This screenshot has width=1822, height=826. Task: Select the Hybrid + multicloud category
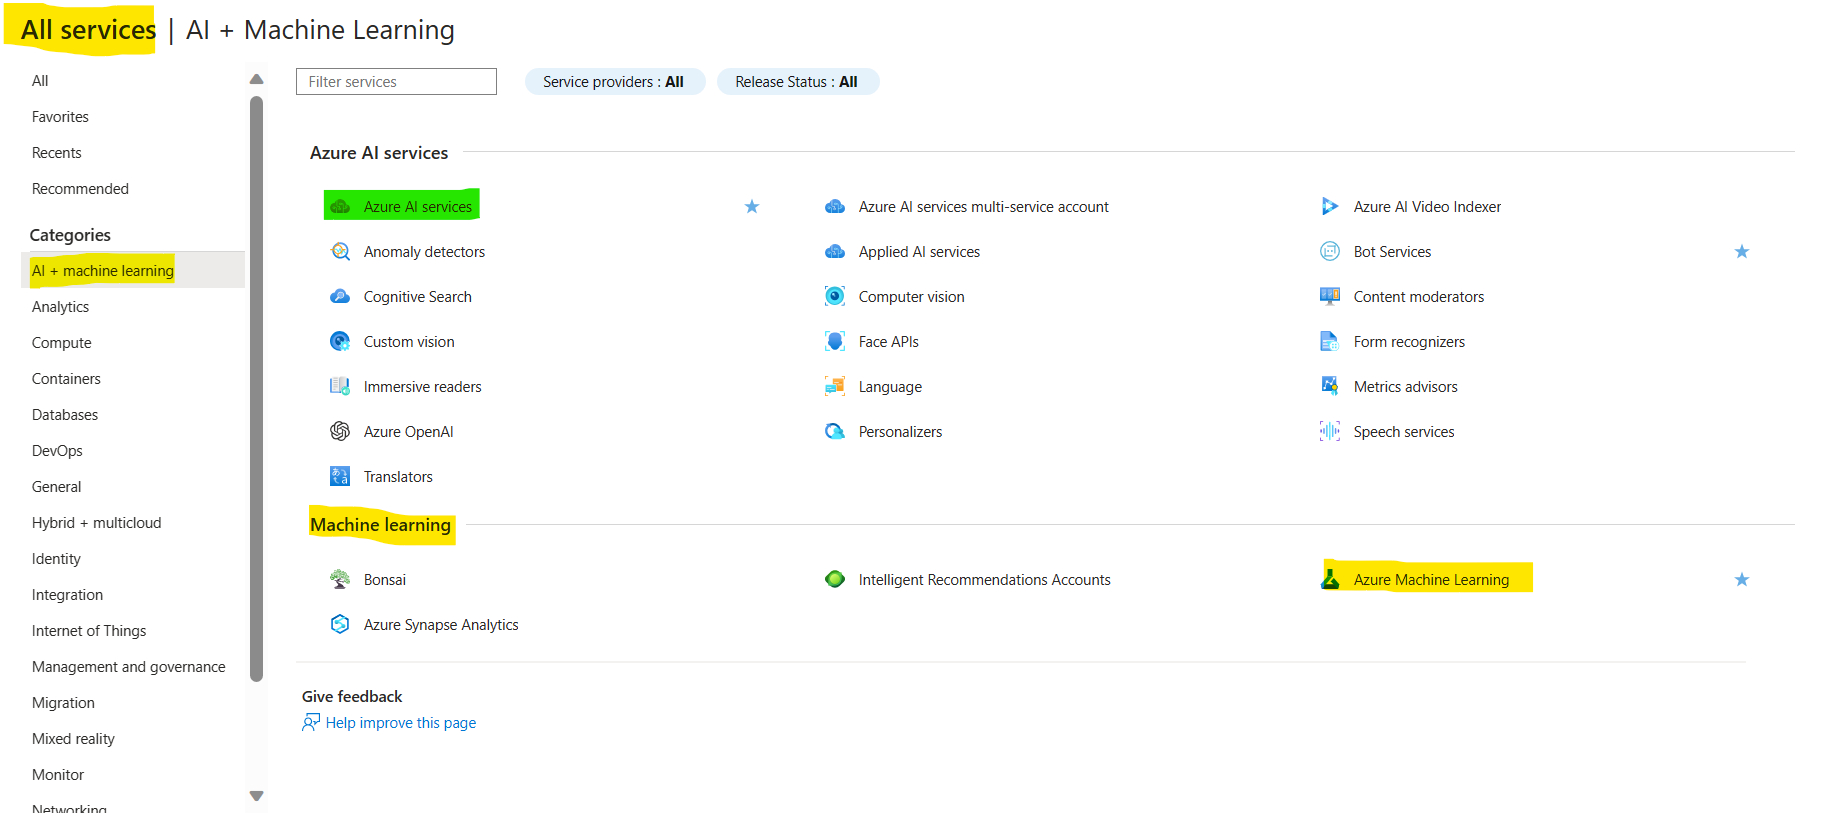(96, 523)
